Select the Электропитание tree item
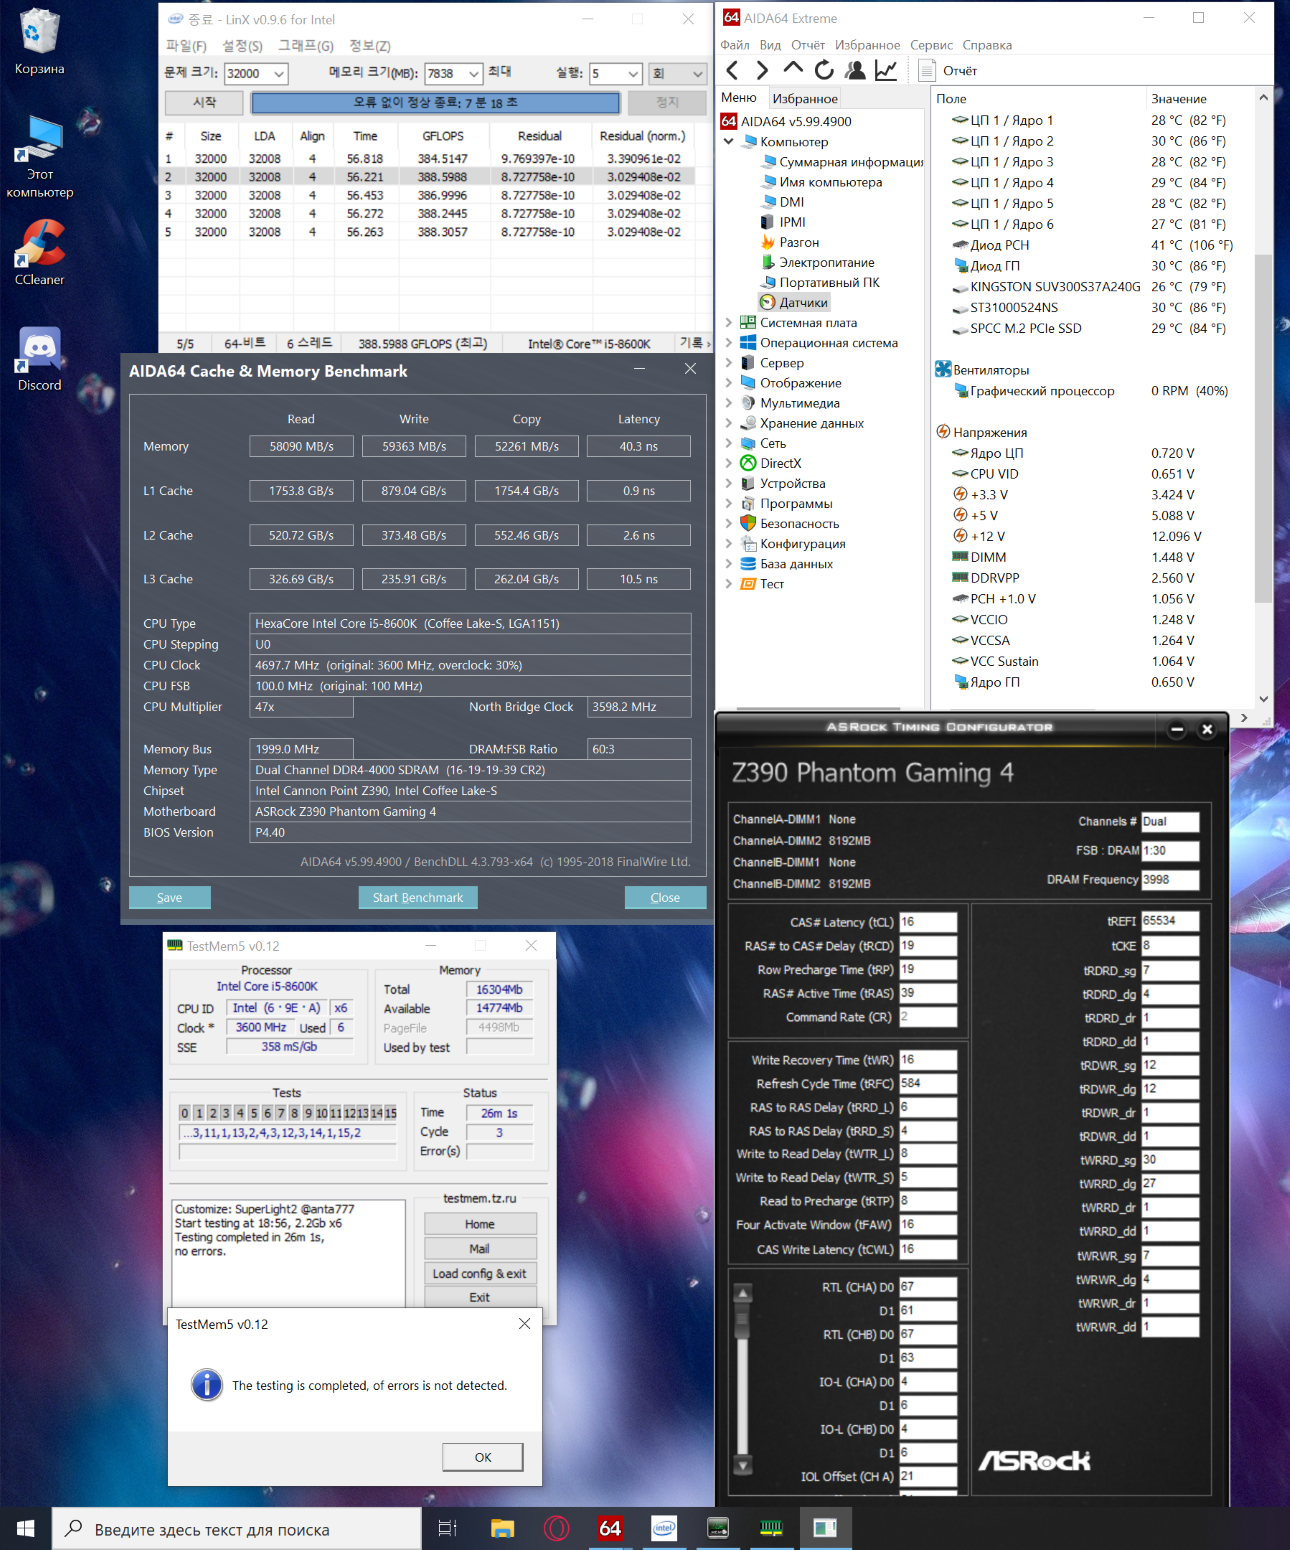1290x1550 pixels. click(x=817, y=262)
